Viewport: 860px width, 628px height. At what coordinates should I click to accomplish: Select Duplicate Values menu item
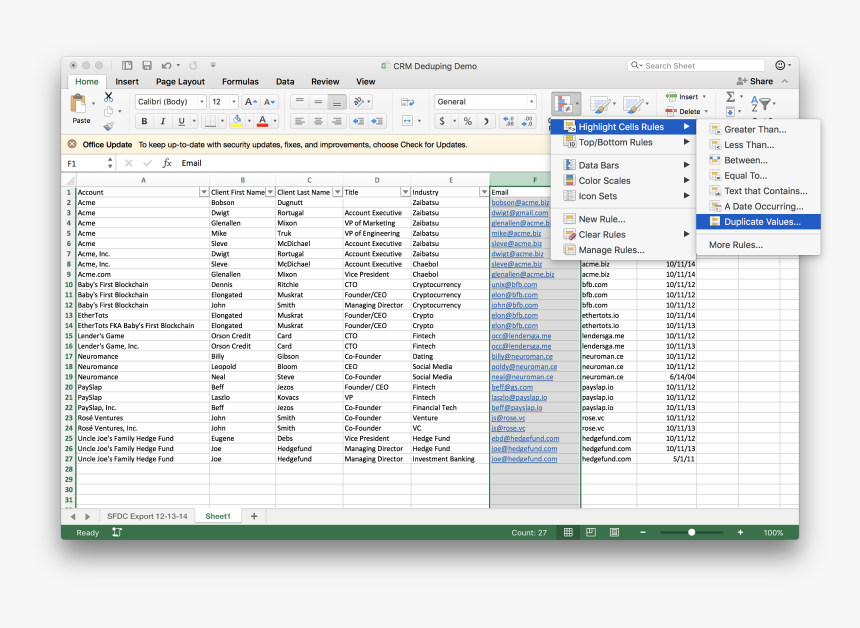758,222
